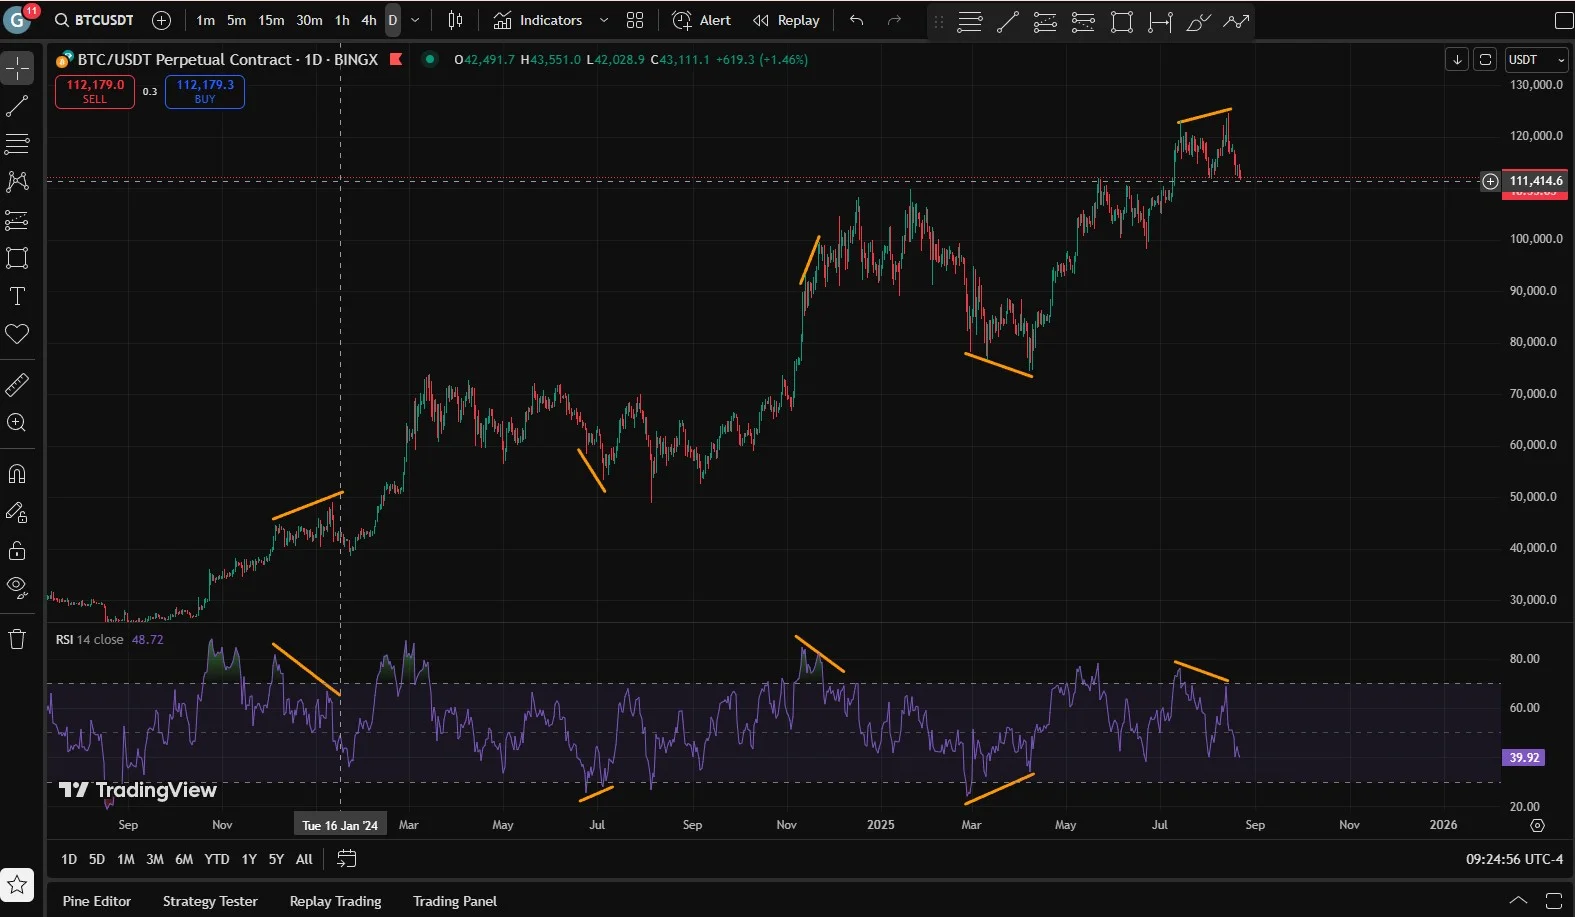
Task: Select the Text tool in left sidebar
Action: click(x=17, y=296)
